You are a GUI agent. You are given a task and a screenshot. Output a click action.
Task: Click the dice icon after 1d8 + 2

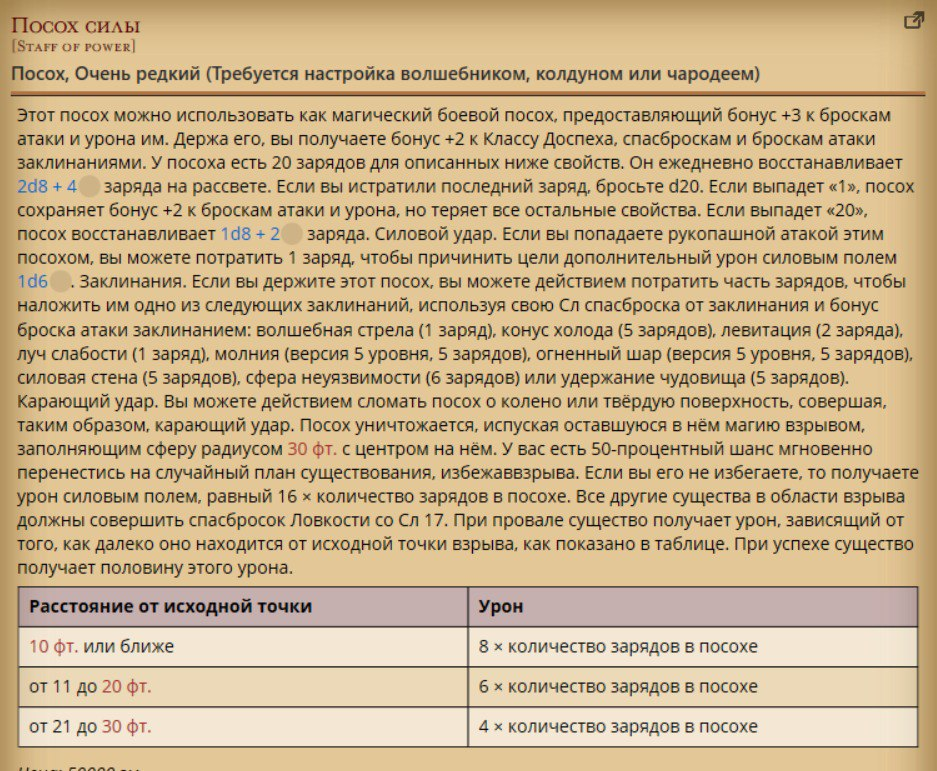point(292,234)
